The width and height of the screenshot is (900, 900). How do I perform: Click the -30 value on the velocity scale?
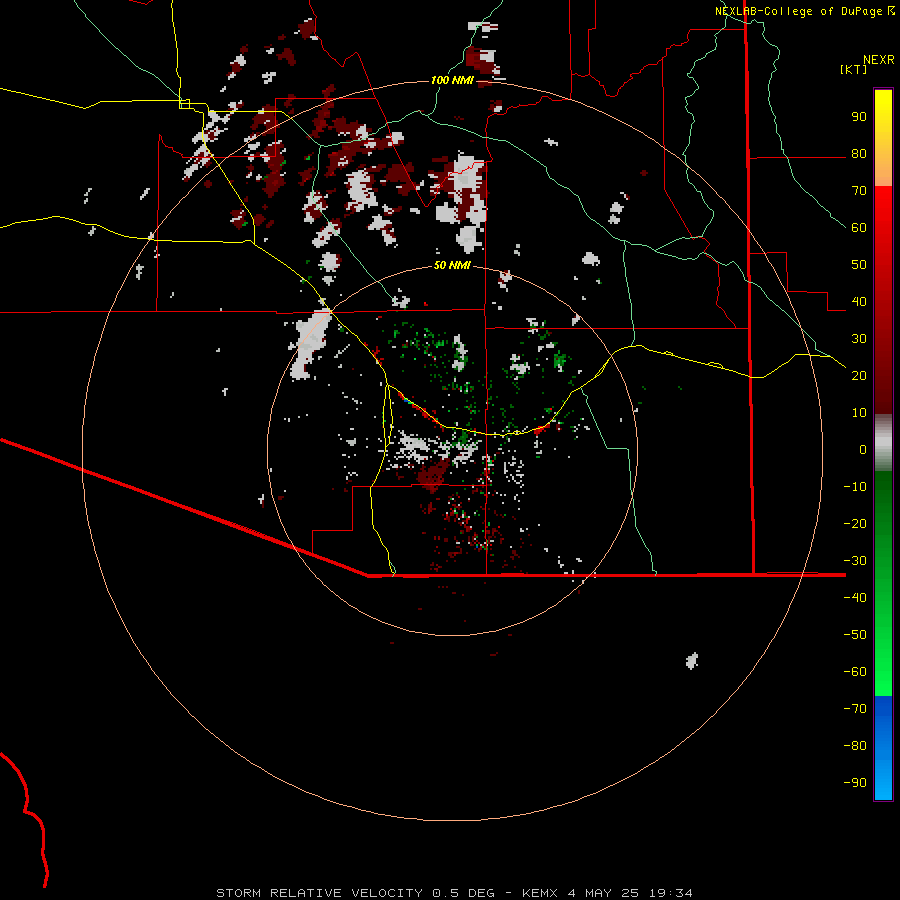(855, 561)
